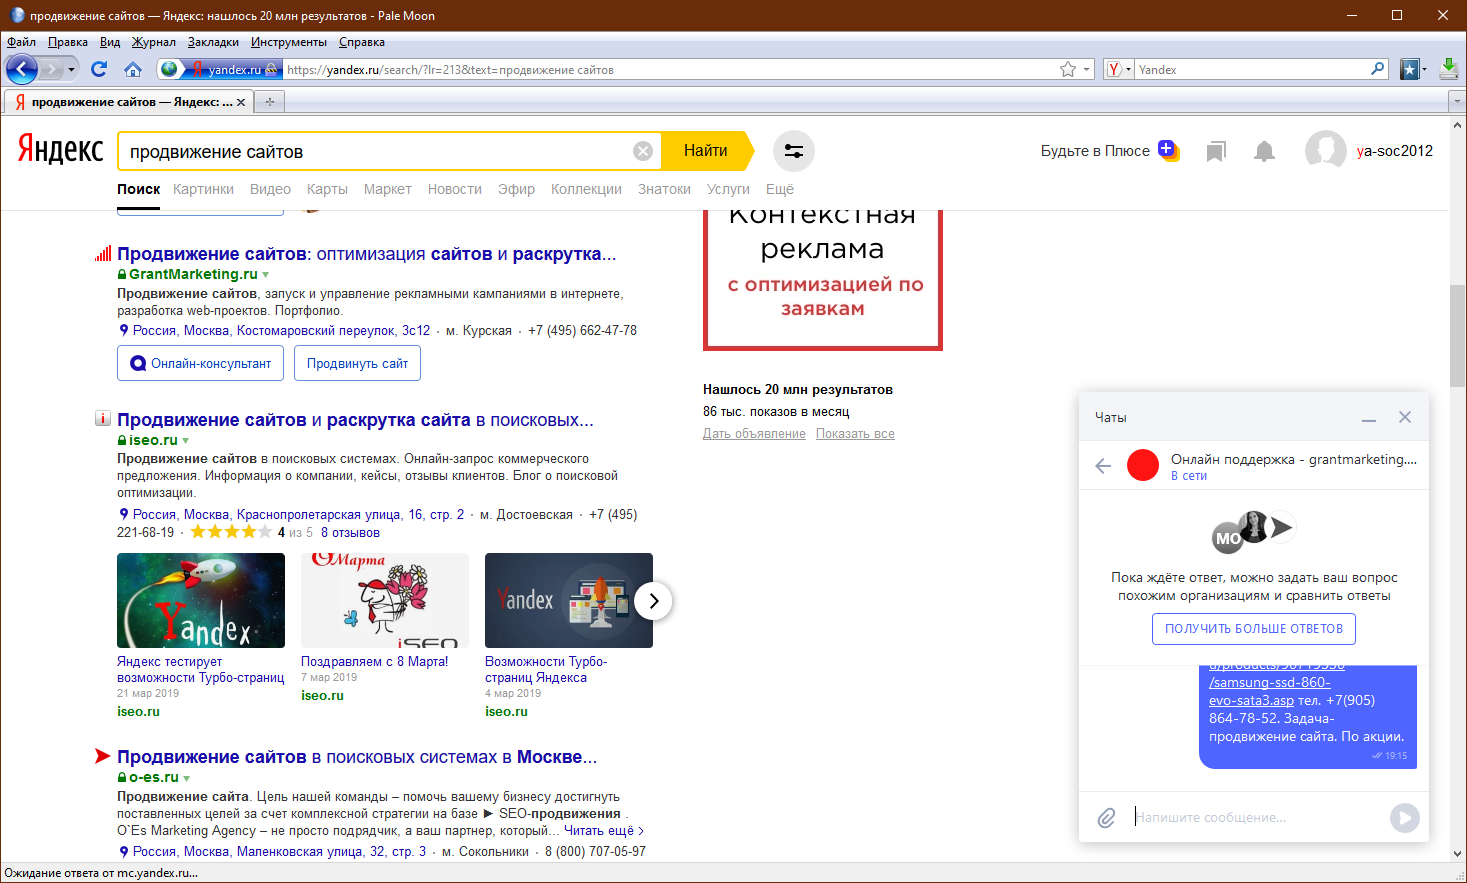Show next iseo.ru news carousel items
Viewport: 1467px width, 883px height.
(653, 601)
